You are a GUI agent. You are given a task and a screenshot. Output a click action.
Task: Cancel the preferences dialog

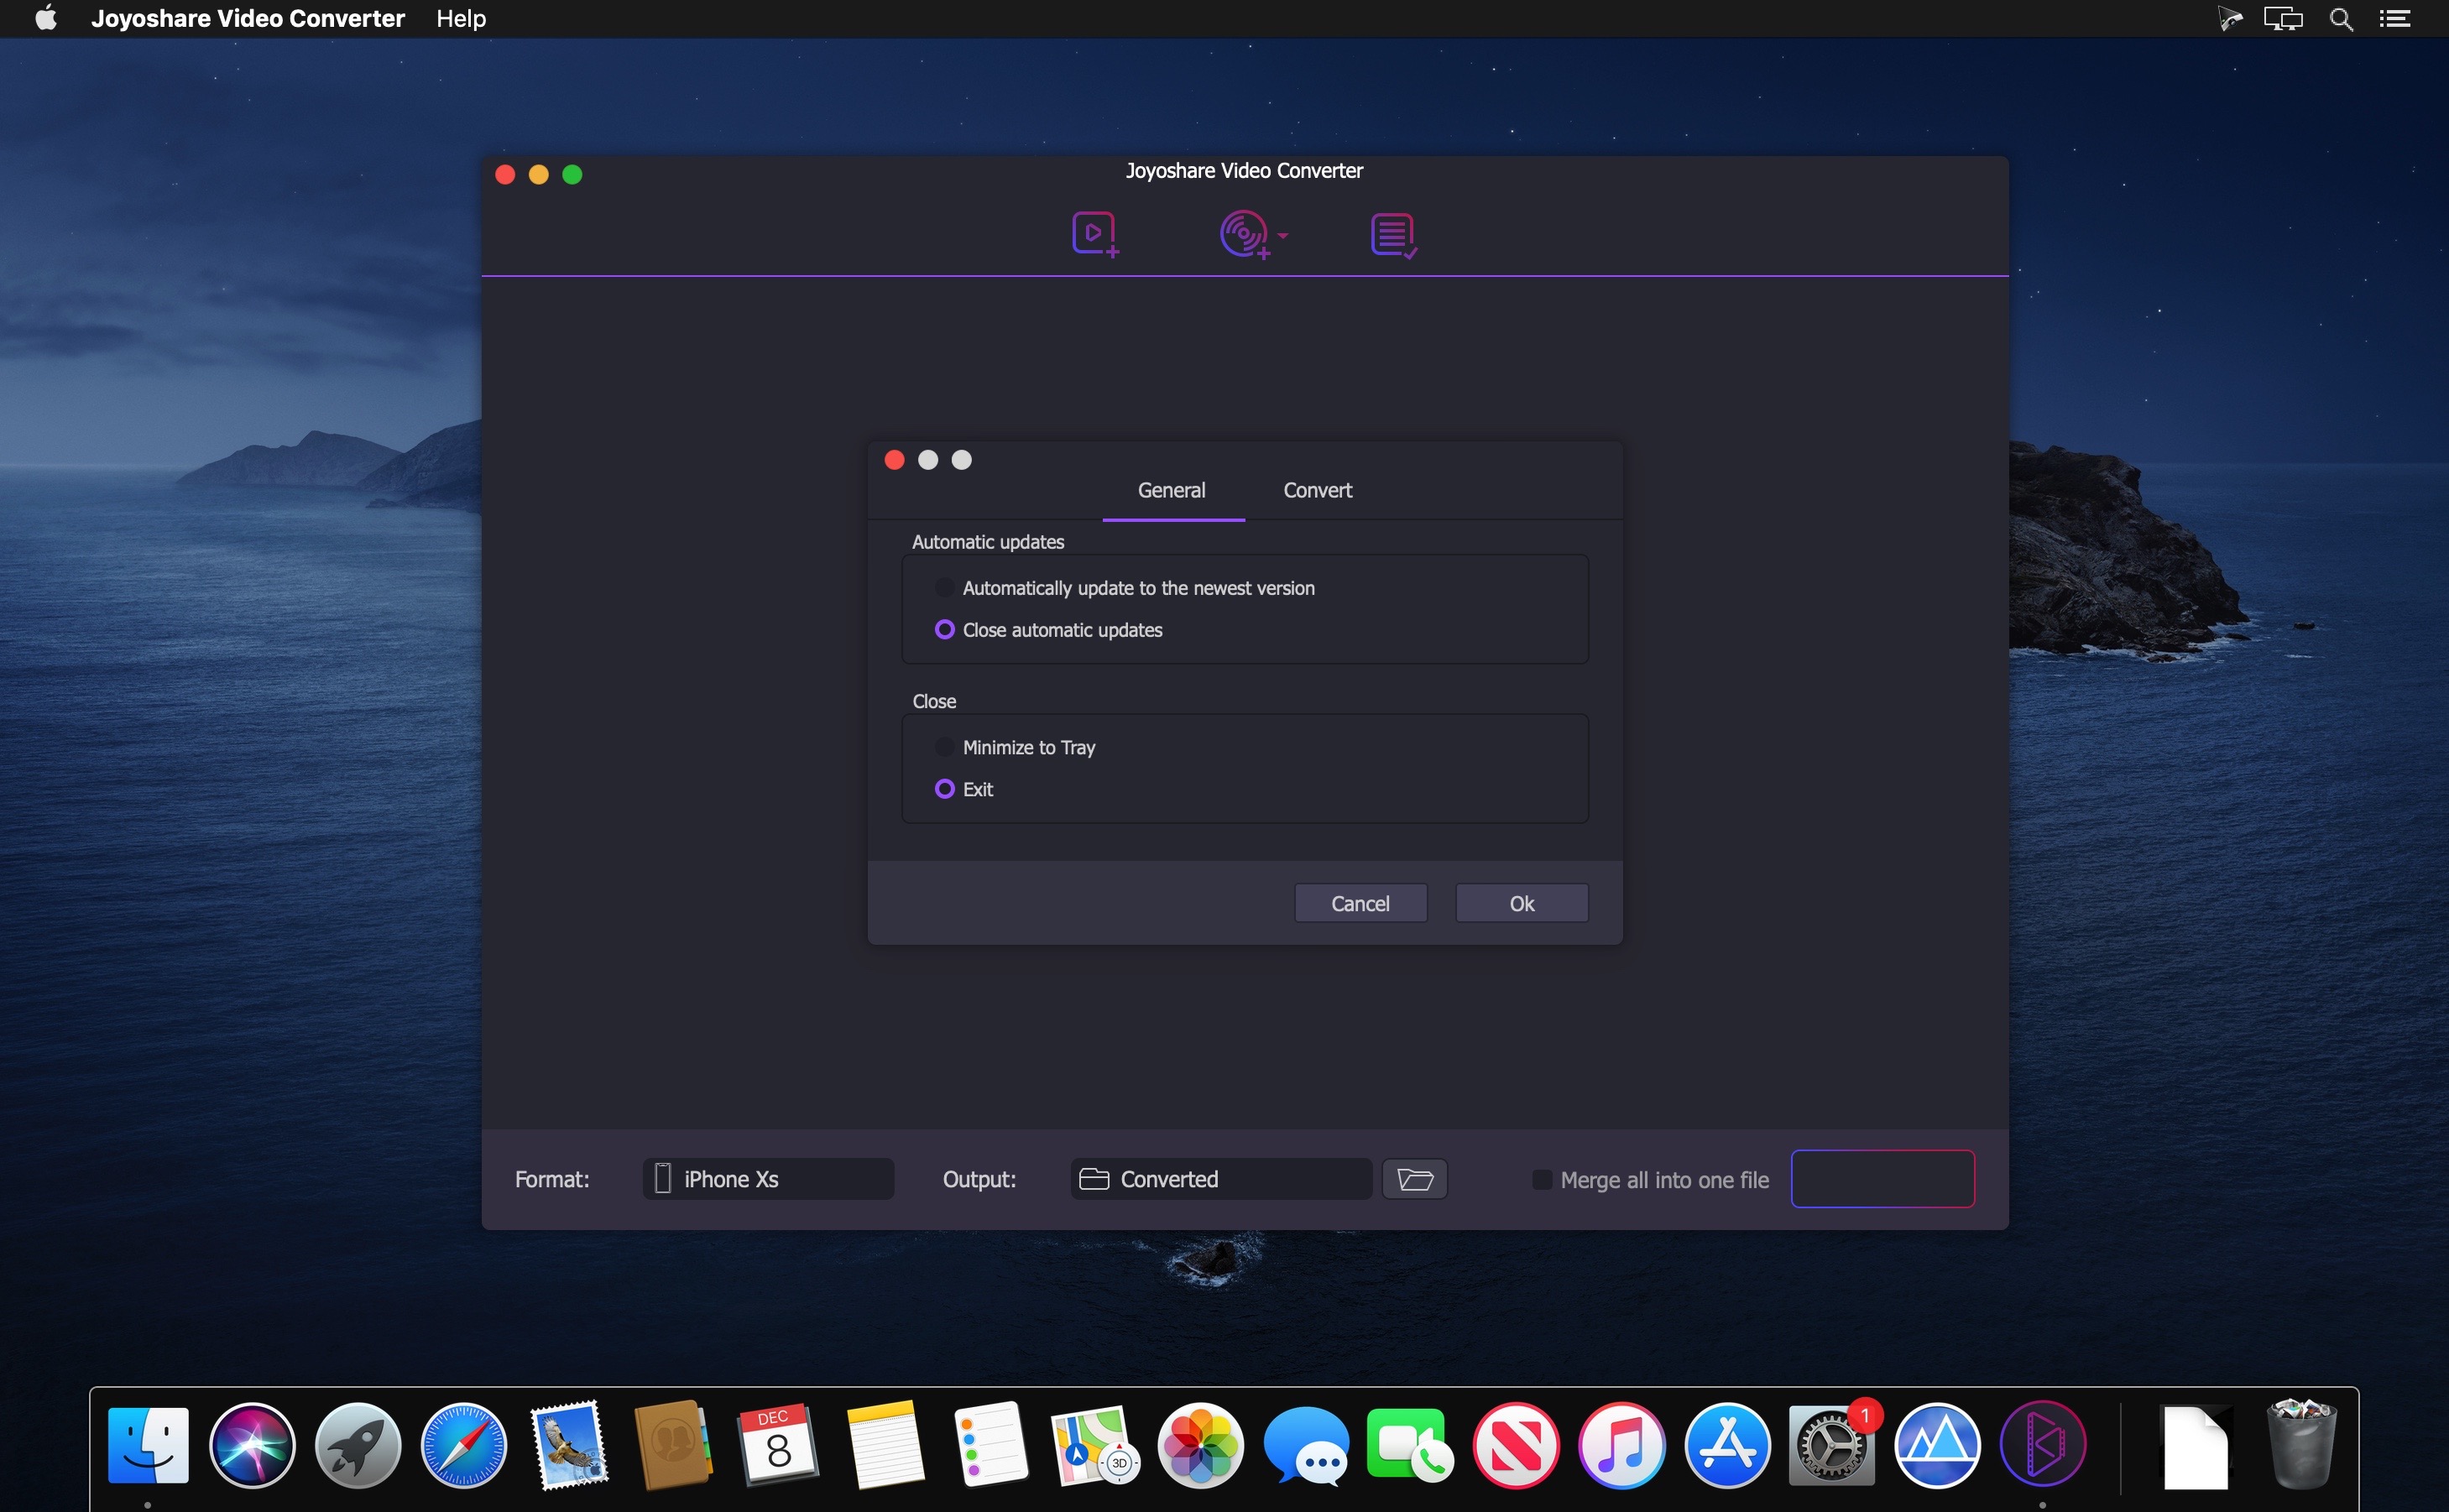tap(1360, 903)
